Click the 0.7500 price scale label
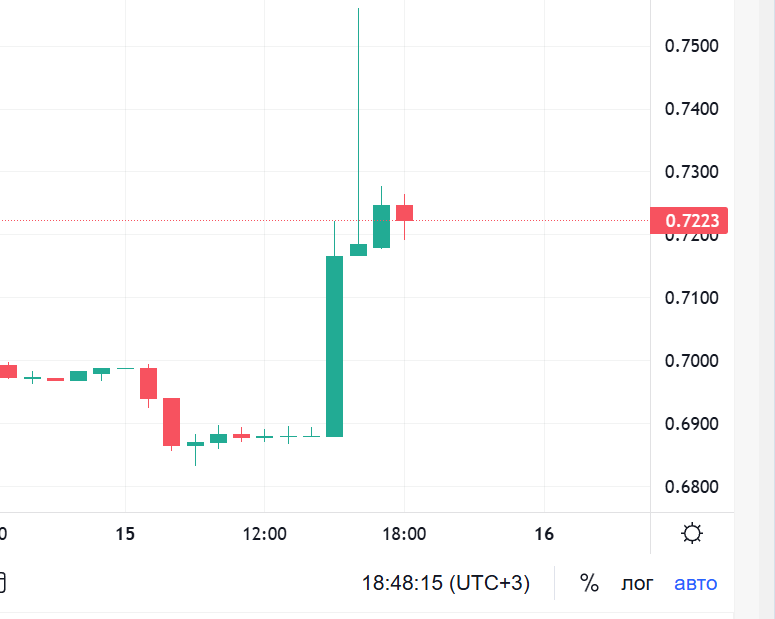Image resolution: width=775 pixels, height=619 pixels. (691, 46)
